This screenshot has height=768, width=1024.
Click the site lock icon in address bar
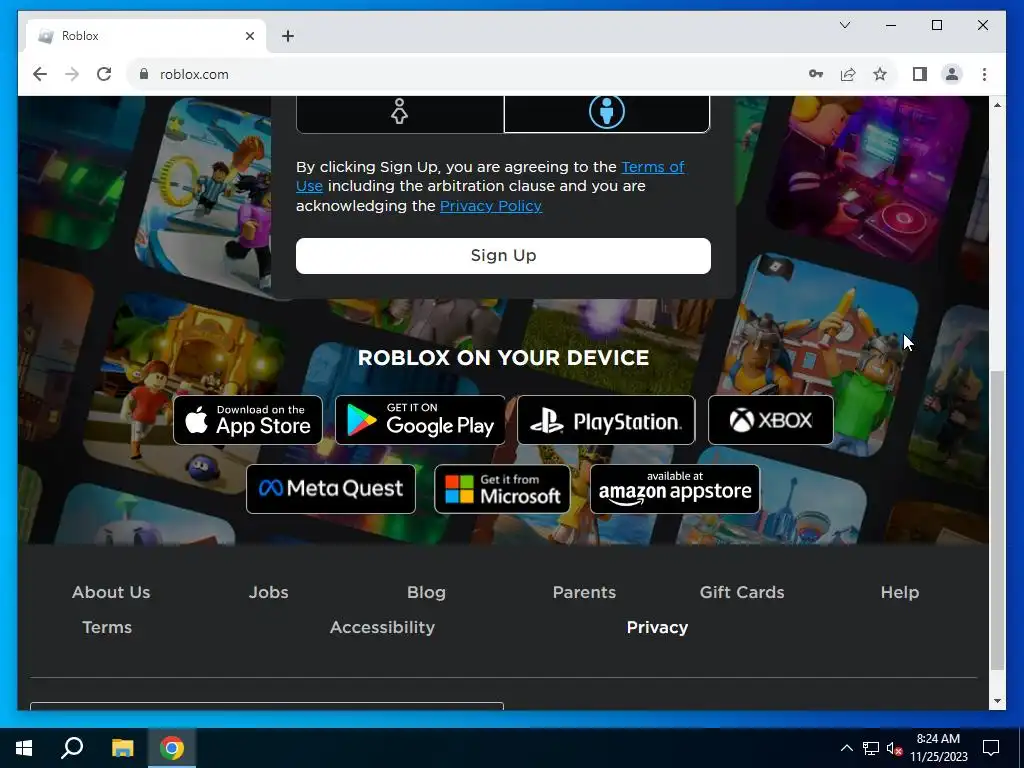pyautogui.click(x=144, y=74)
